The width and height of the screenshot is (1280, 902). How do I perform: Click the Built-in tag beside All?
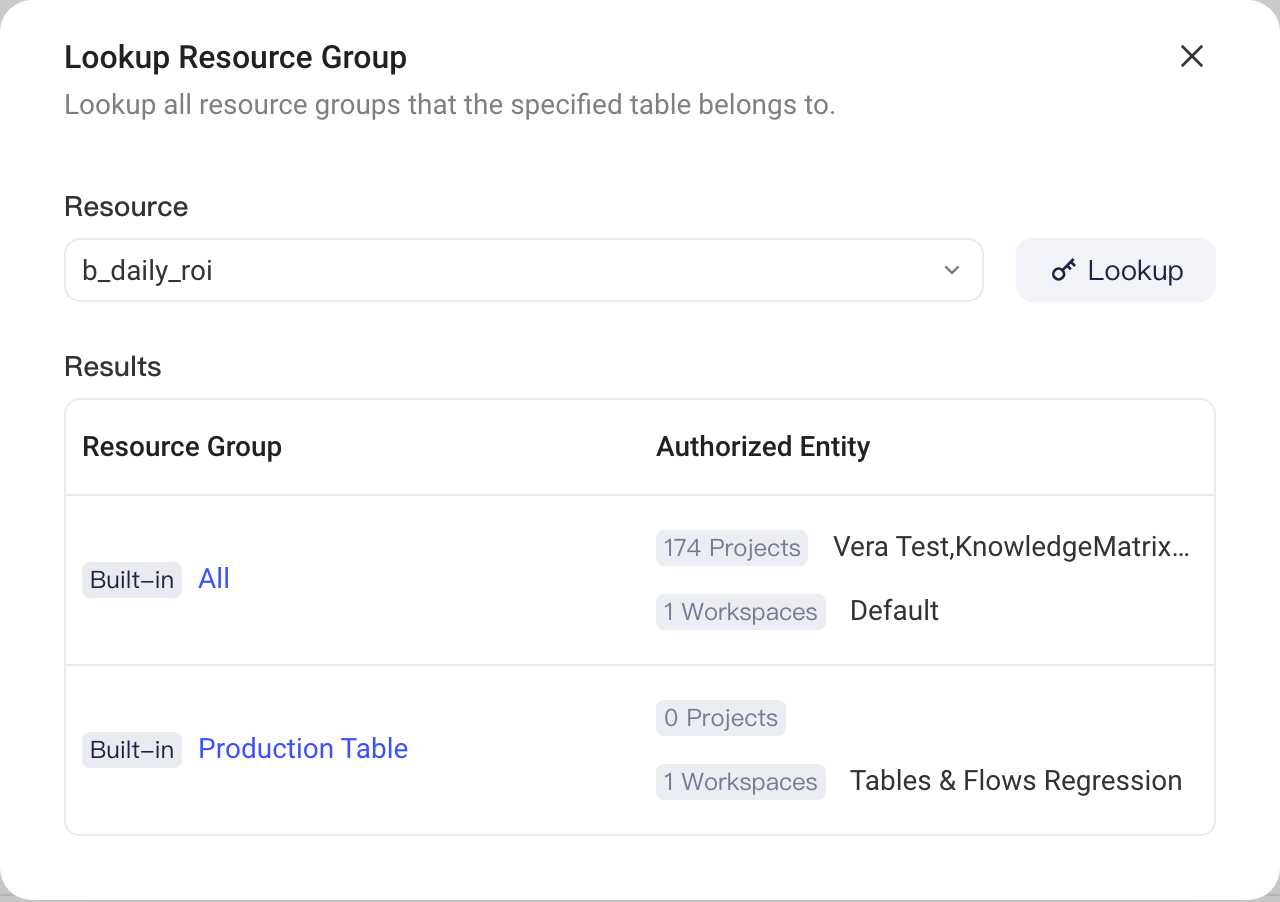pos(132,580)
